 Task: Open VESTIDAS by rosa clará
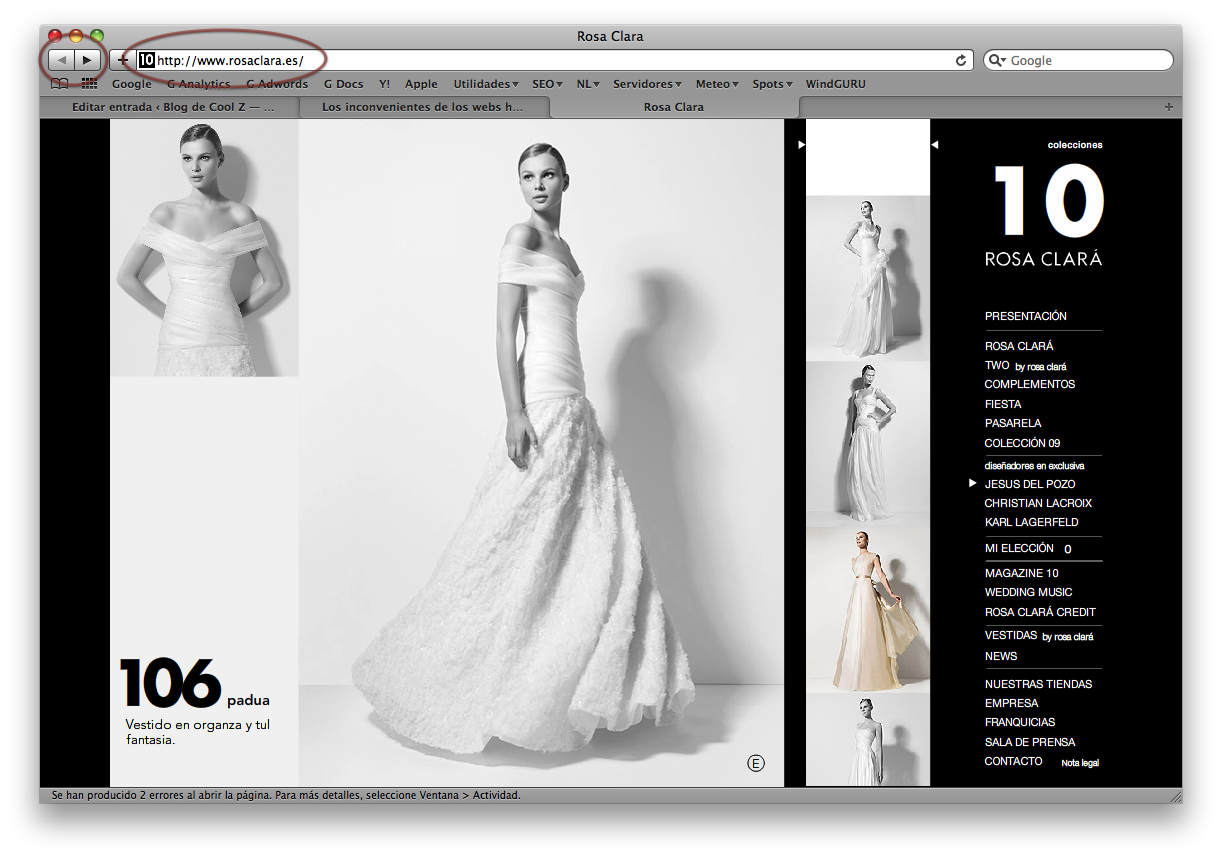pyautogui.click(x=1039, y=636)
